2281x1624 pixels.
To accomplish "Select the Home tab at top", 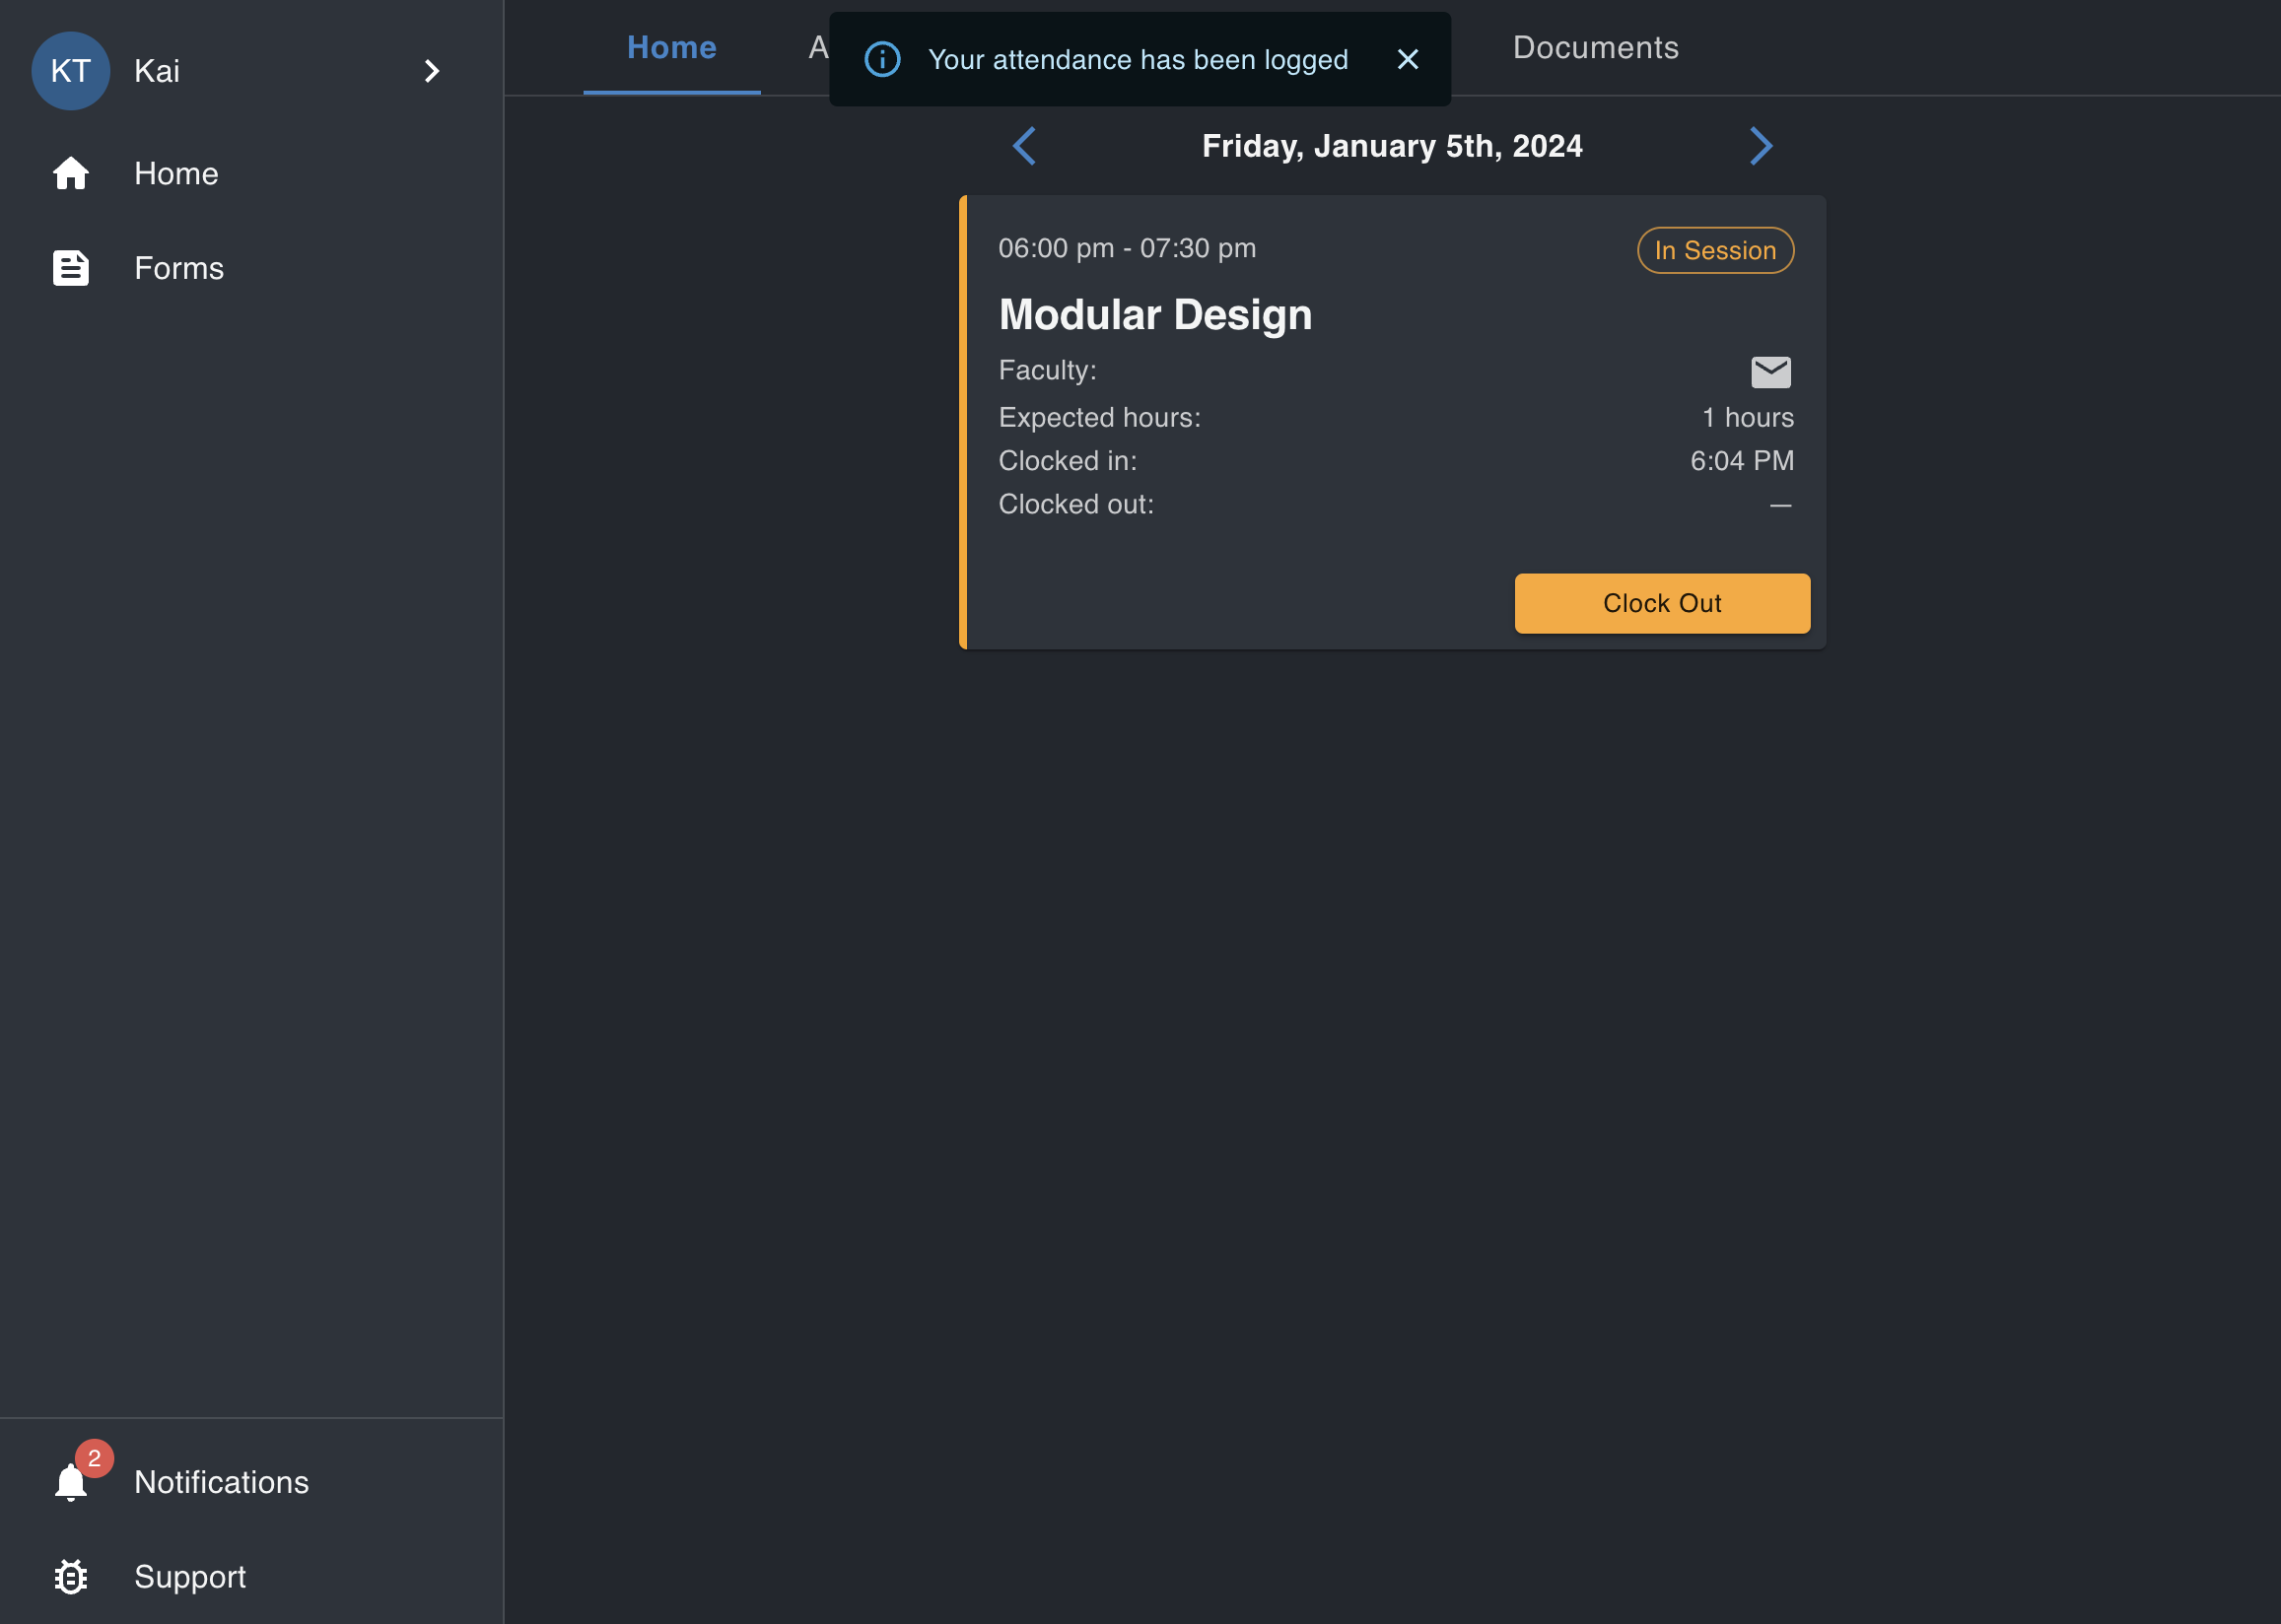I will [671, 47].
